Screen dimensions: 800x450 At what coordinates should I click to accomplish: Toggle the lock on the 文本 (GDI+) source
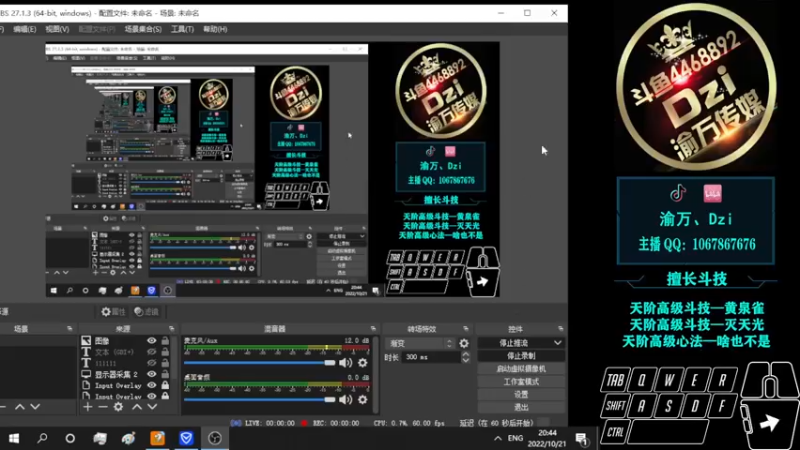[165, 352]
